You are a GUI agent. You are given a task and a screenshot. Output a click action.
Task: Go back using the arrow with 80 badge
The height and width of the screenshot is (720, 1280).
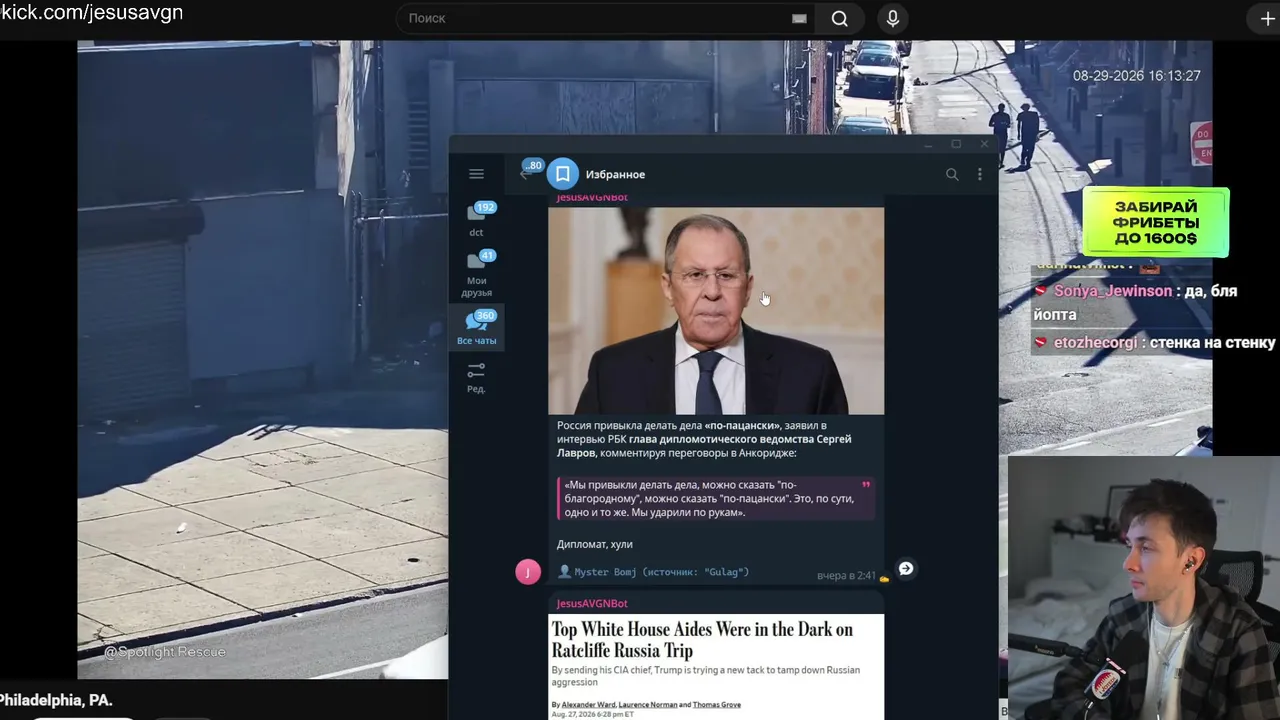[x=527, y=172]
